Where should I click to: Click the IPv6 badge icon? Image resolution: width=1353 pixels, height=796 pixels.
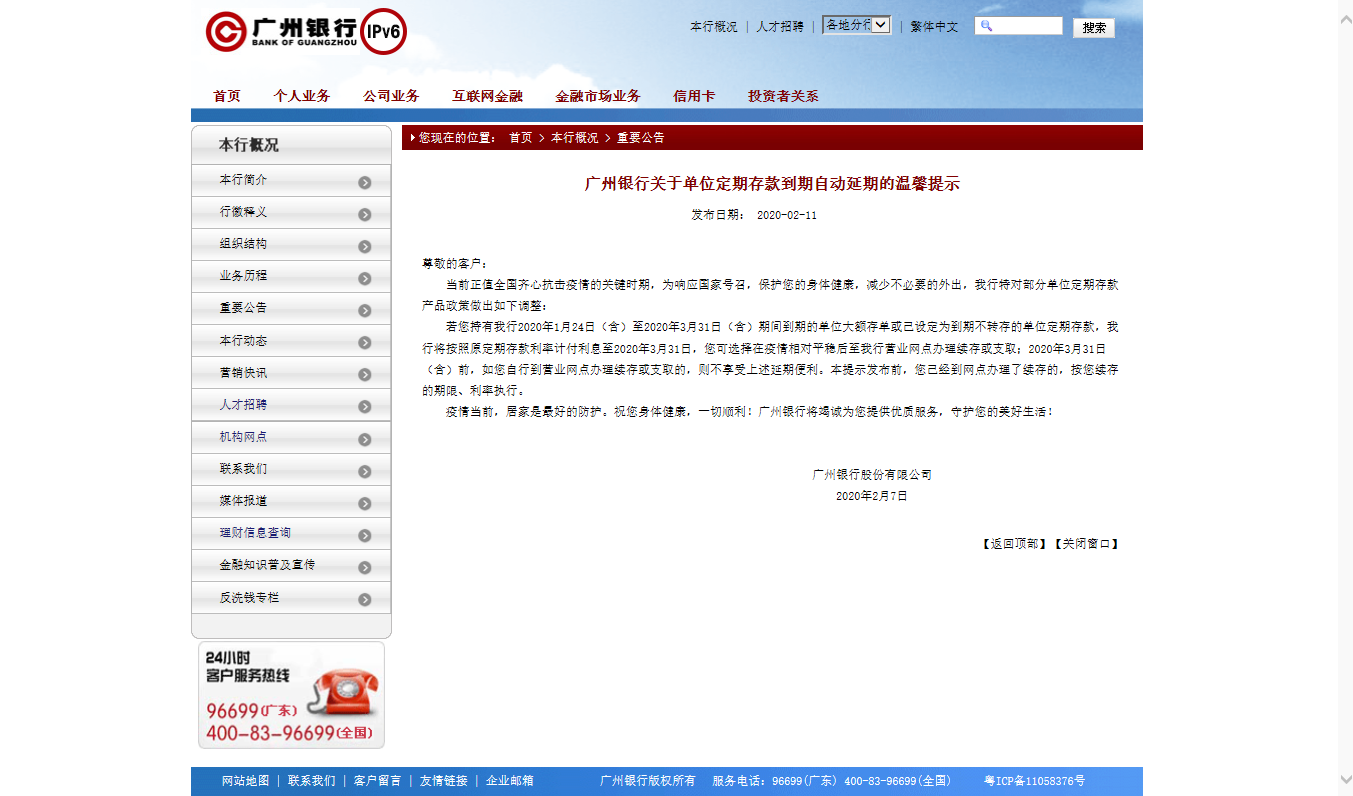coord(381,31)
